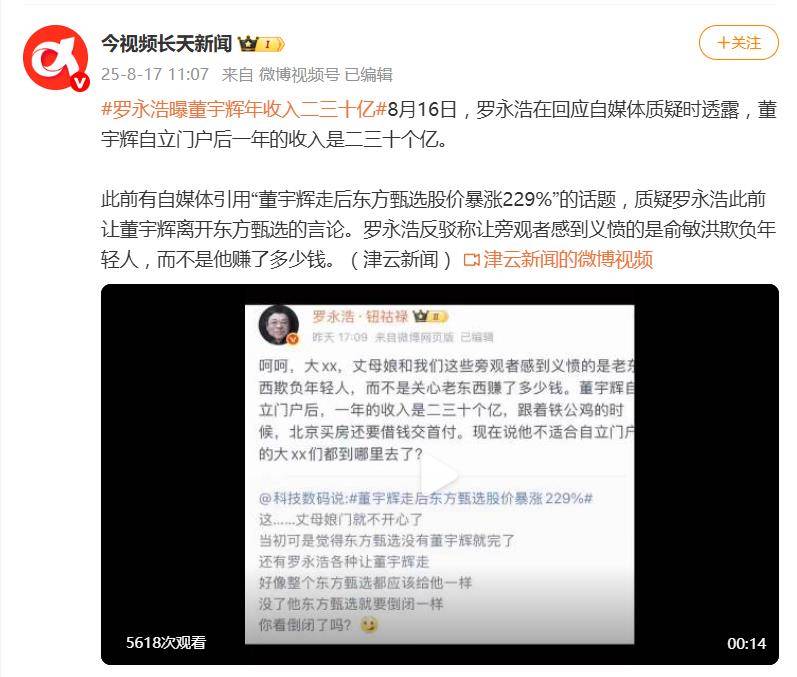Click the video icon before 津云新闻的微博视频
Viewport: 797px width, 677px height.
[x=472, y=260]
